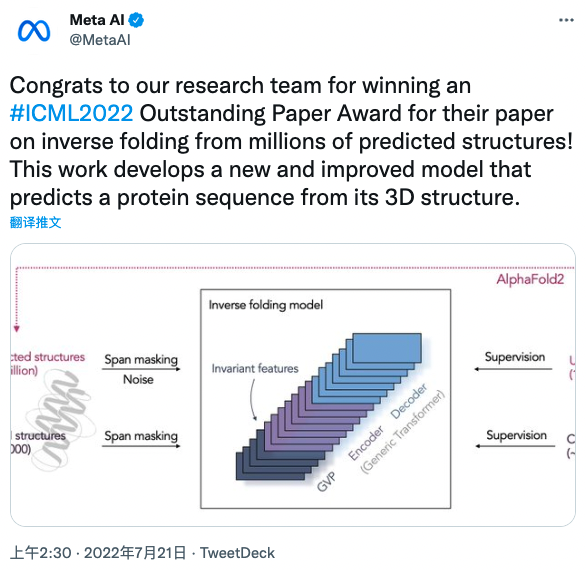Open the inverse folding diagram image

pyautogui.click(x=293, y=385)
